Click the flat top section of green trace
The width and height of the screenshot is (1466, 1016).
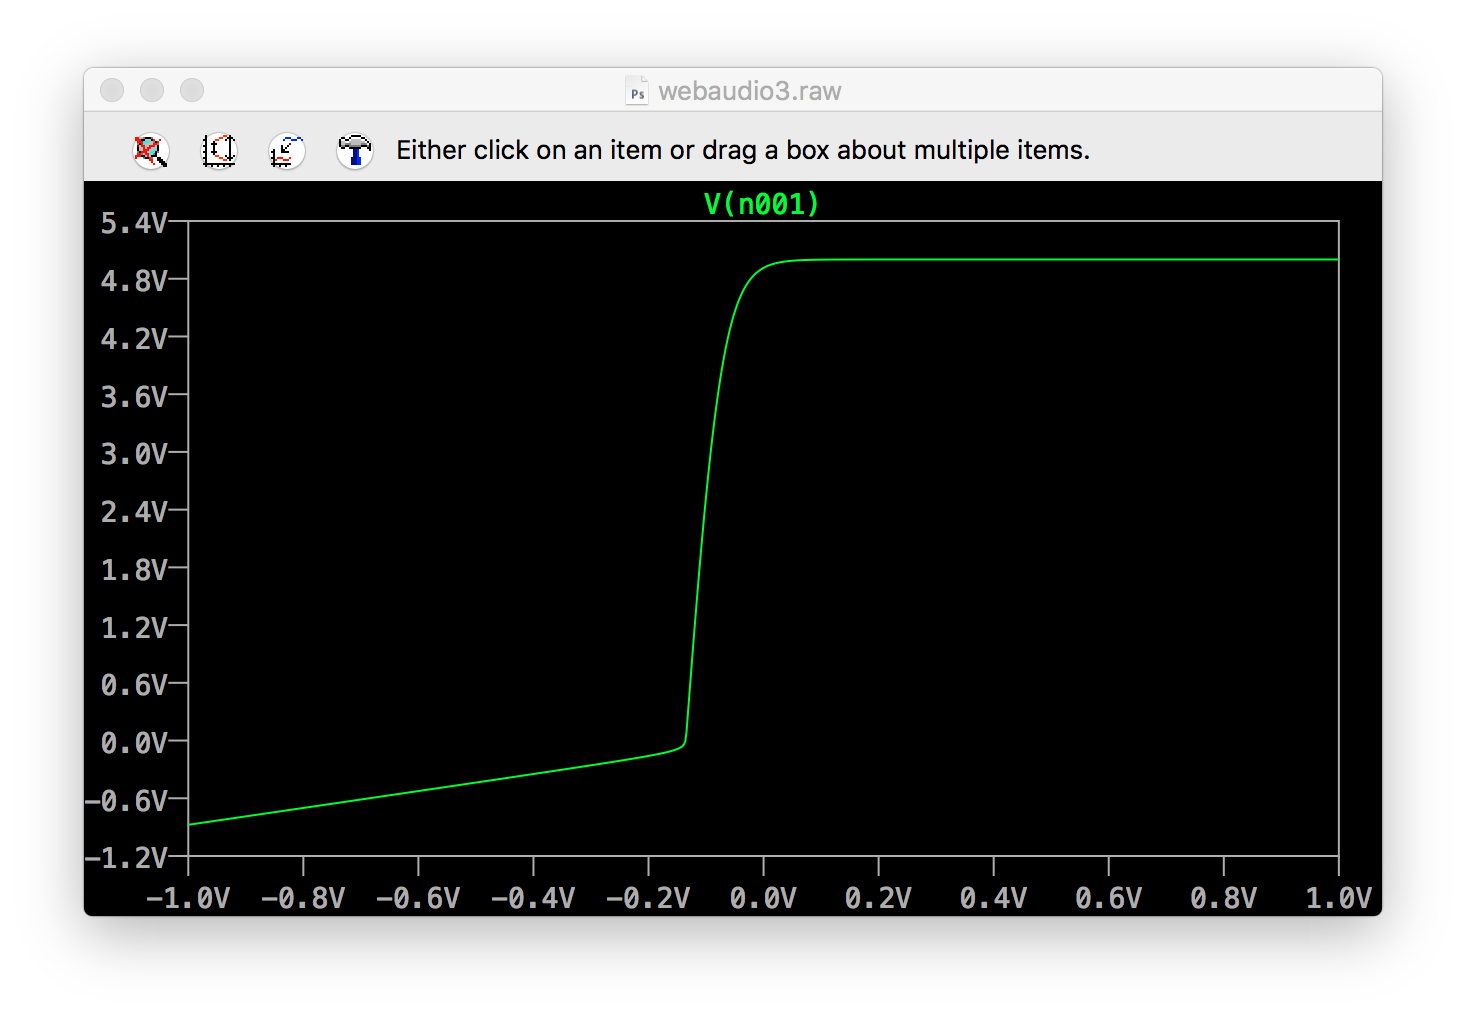[x=1050, y=260]
